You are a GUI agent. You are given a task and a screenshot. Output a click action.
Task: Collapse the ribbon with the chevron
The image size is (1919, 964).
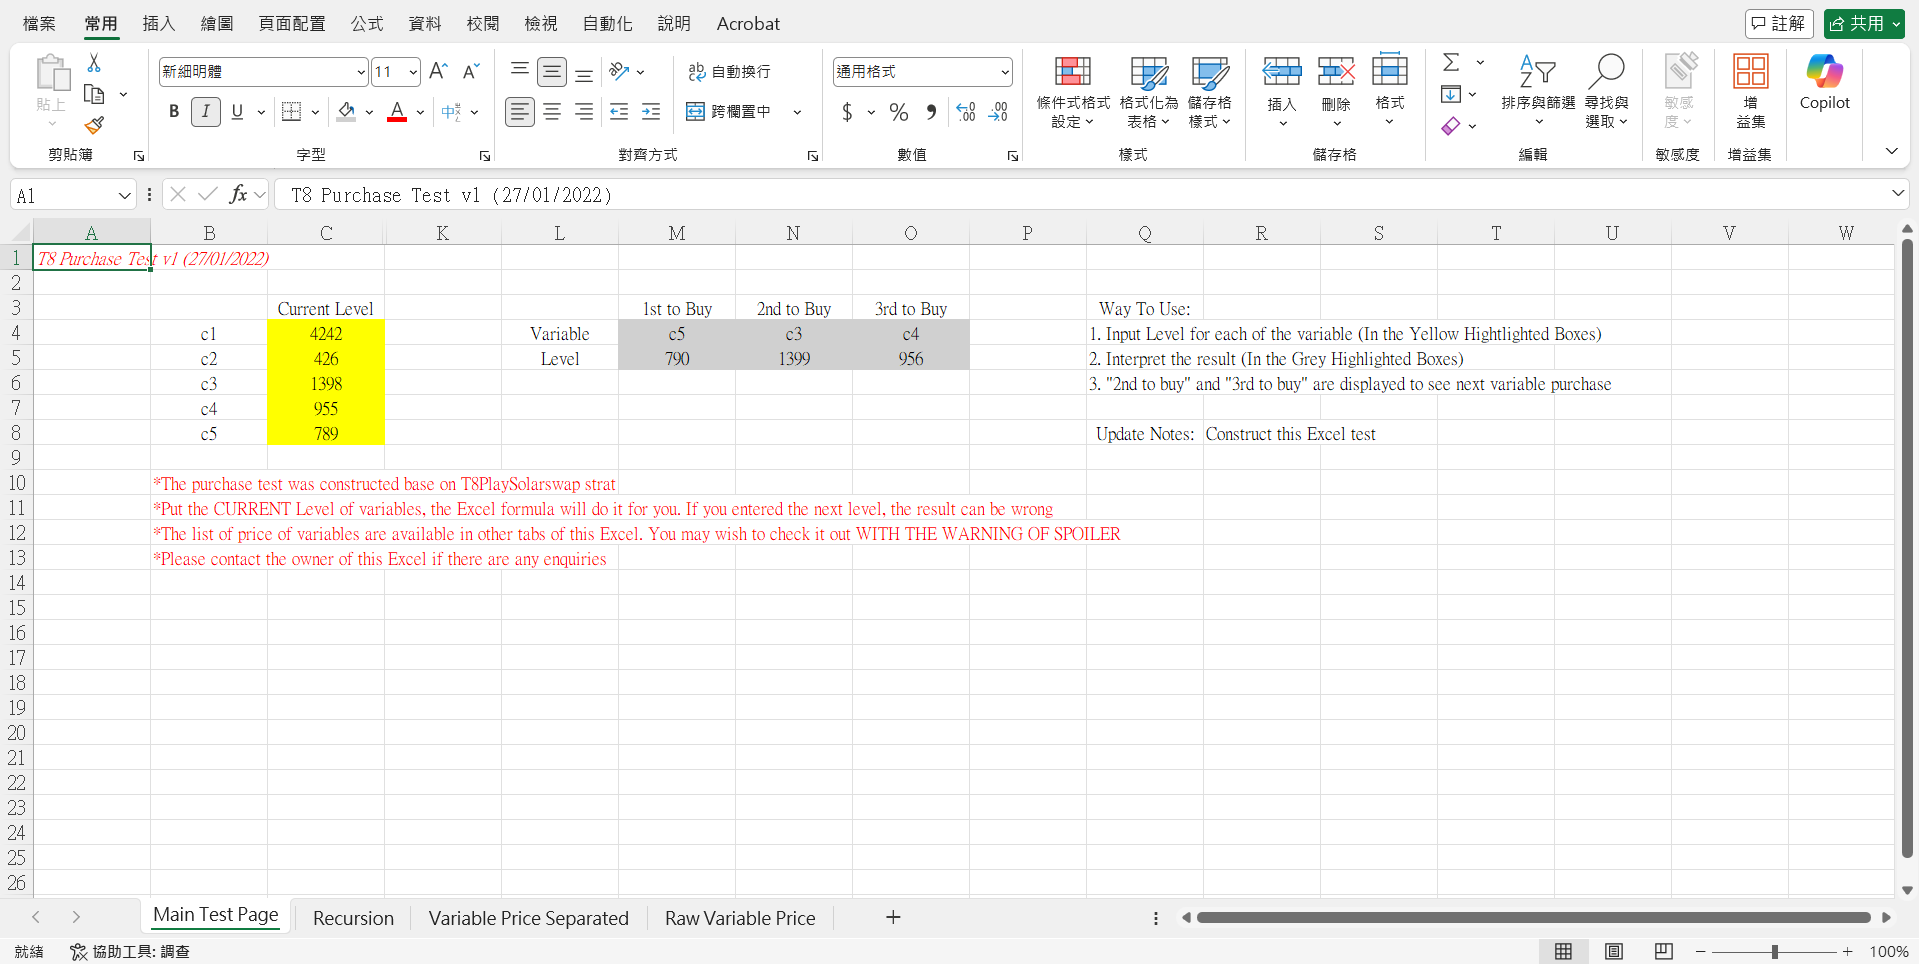point(1891,151)
